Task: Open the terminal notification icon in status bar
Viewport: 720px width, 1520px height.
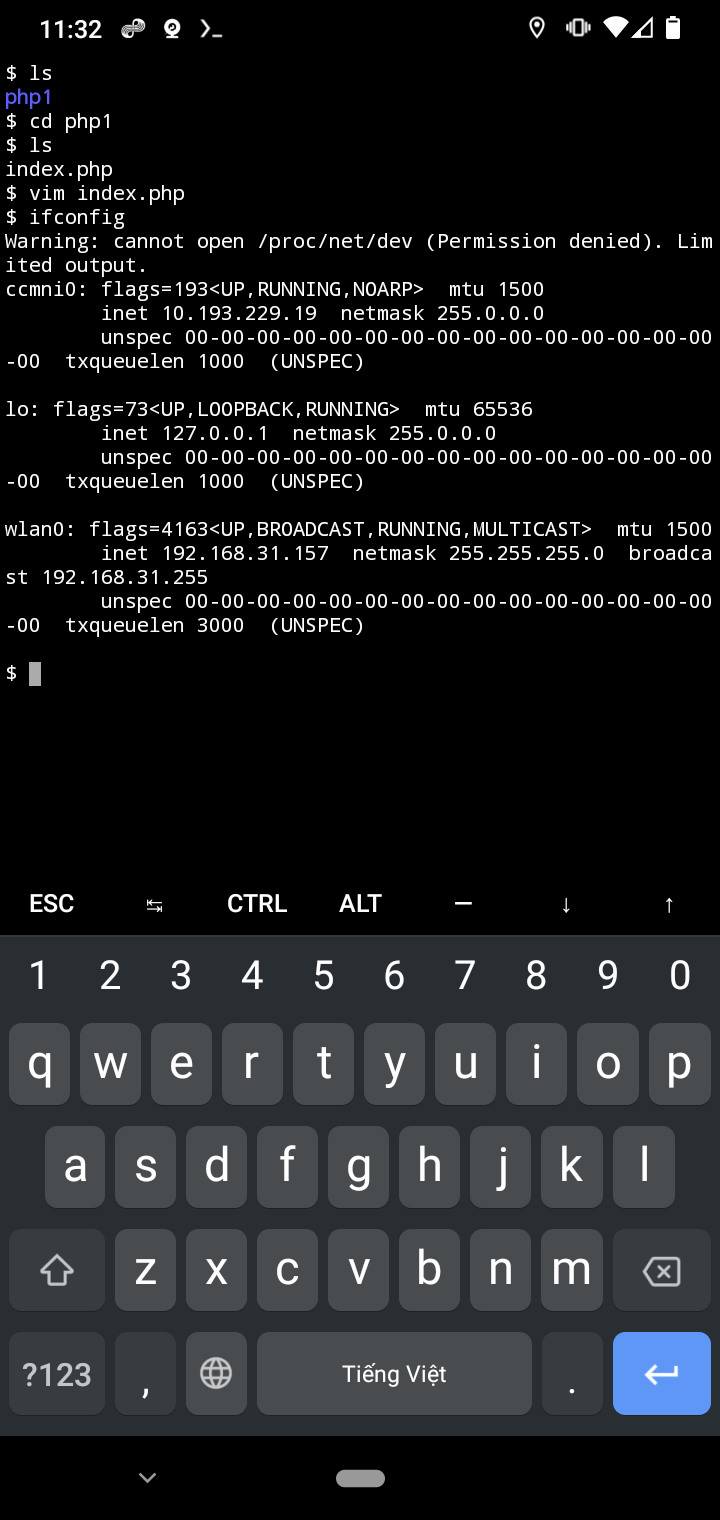Action: pyautogui.click(x=210, y=29)
